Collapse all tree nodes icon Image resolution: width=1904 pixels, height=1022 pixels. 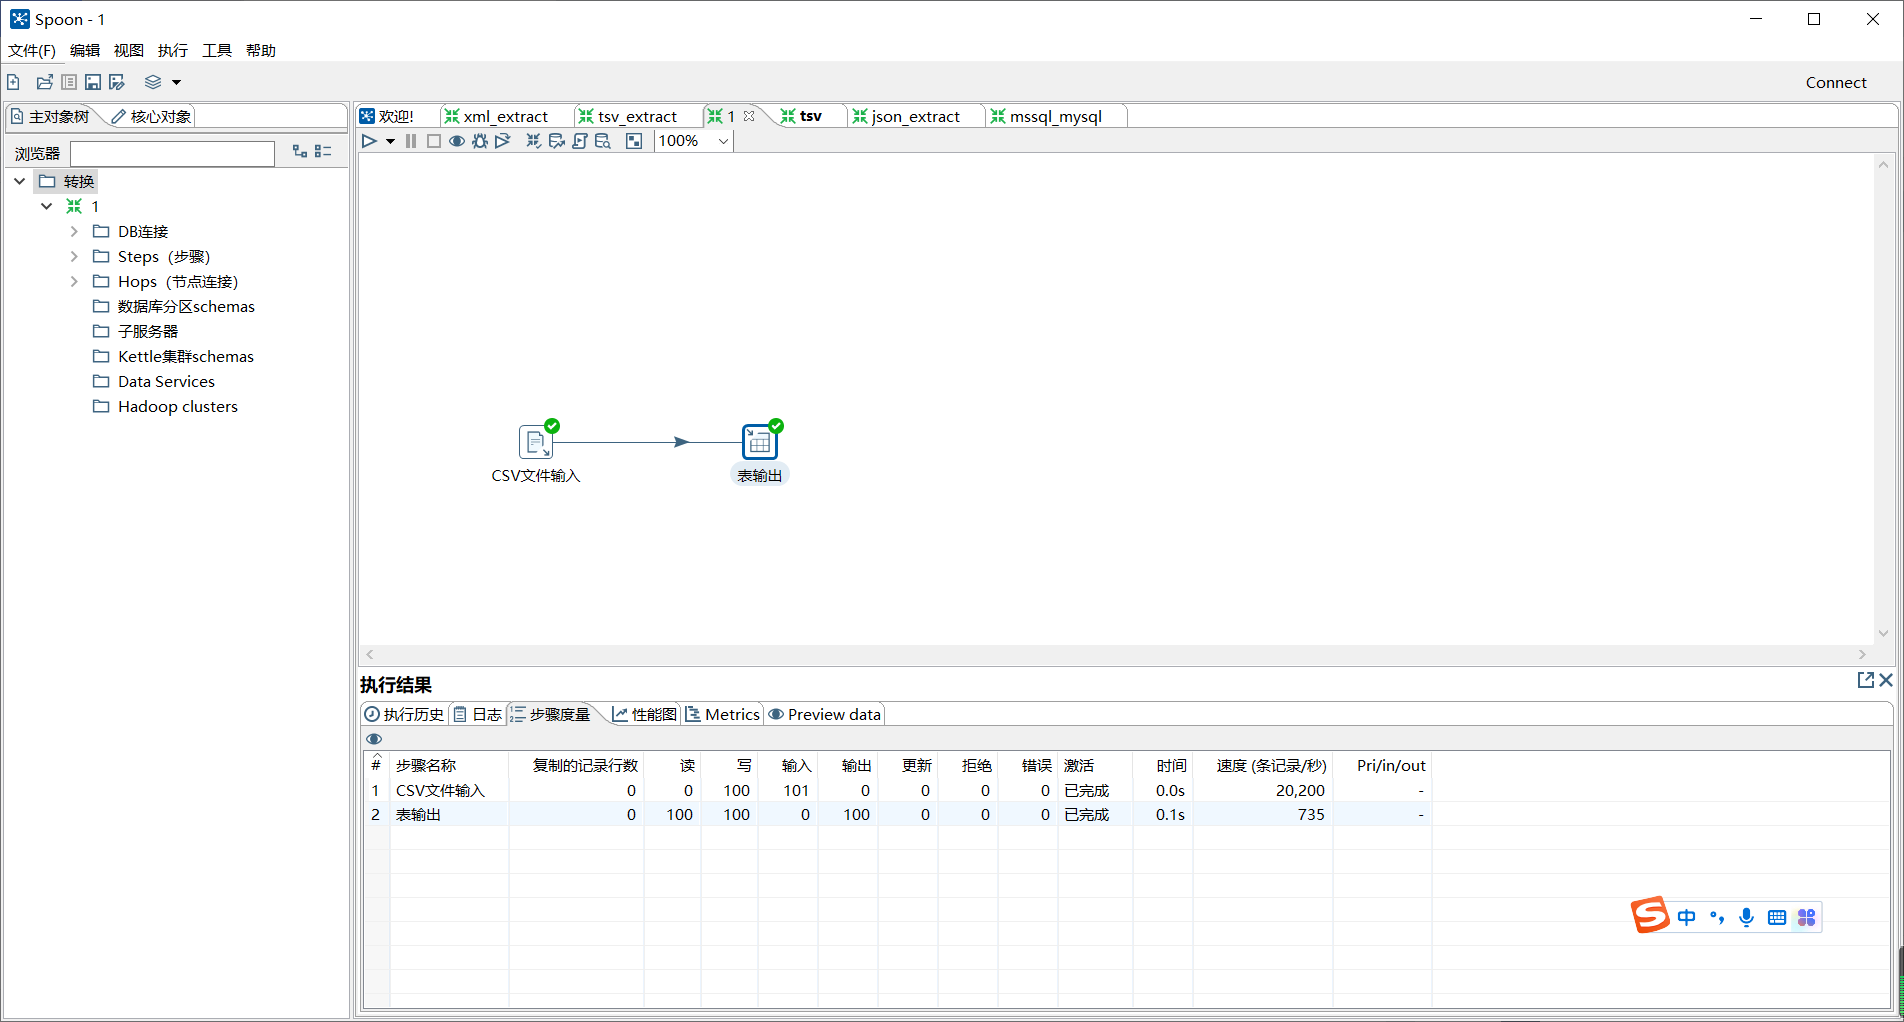pyautogui.click(x=323, y=151)
